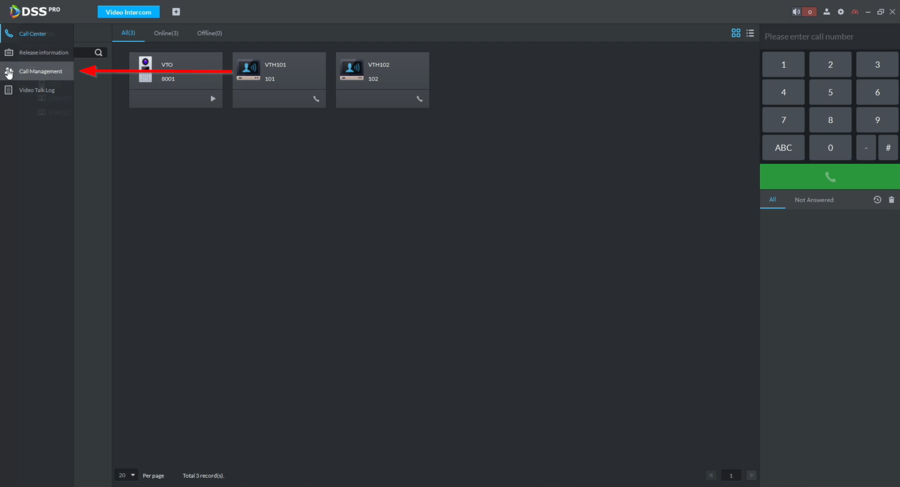Select the Not Answered calls tab
The width and height of the screenshot is (900, 487).
[814, 200]
